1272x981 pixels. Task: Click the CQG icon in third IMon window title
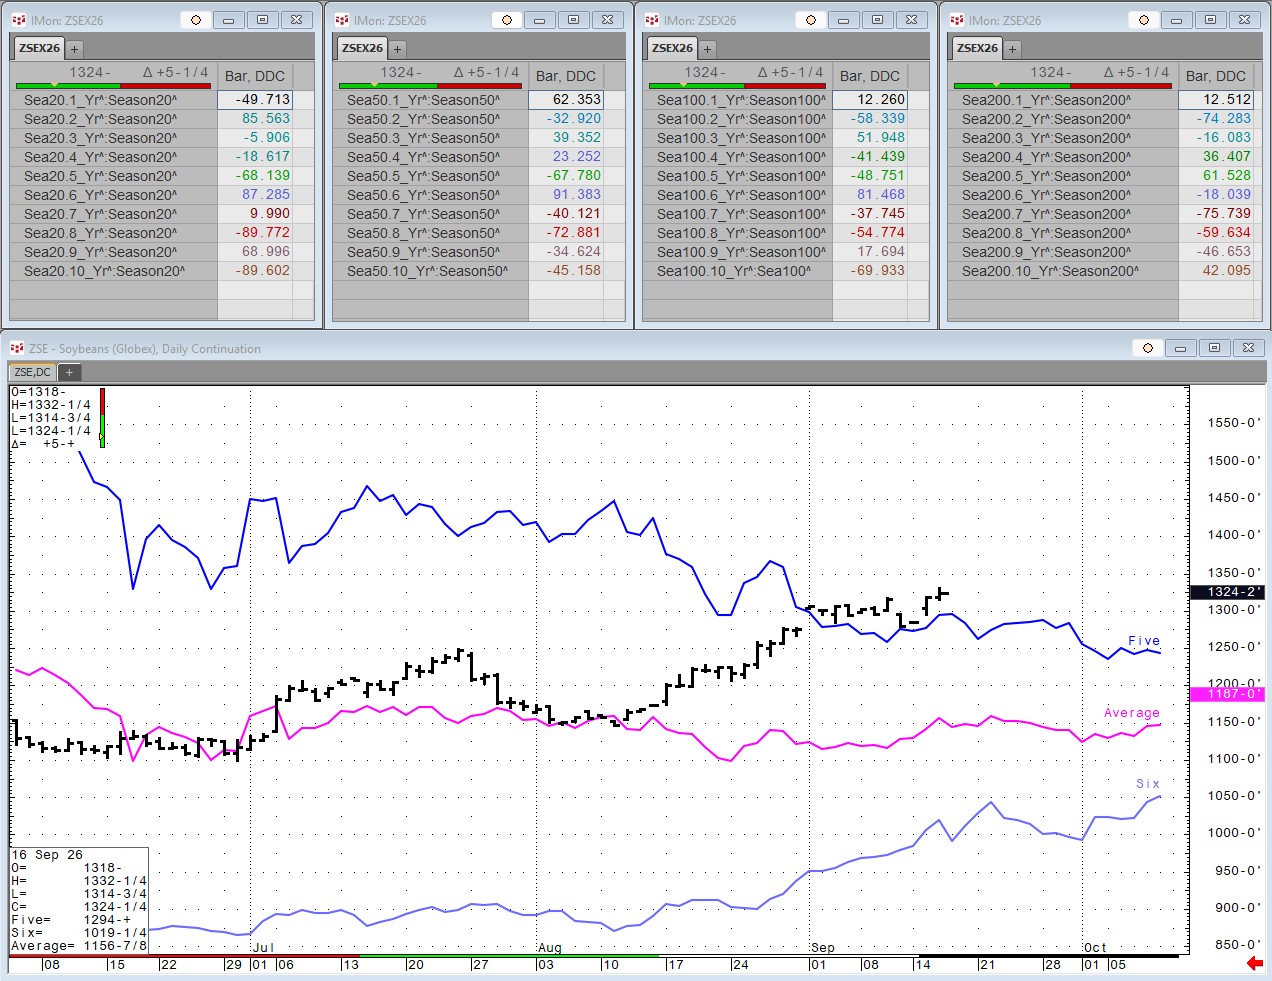pyautogui.click(x=652, y=20)
